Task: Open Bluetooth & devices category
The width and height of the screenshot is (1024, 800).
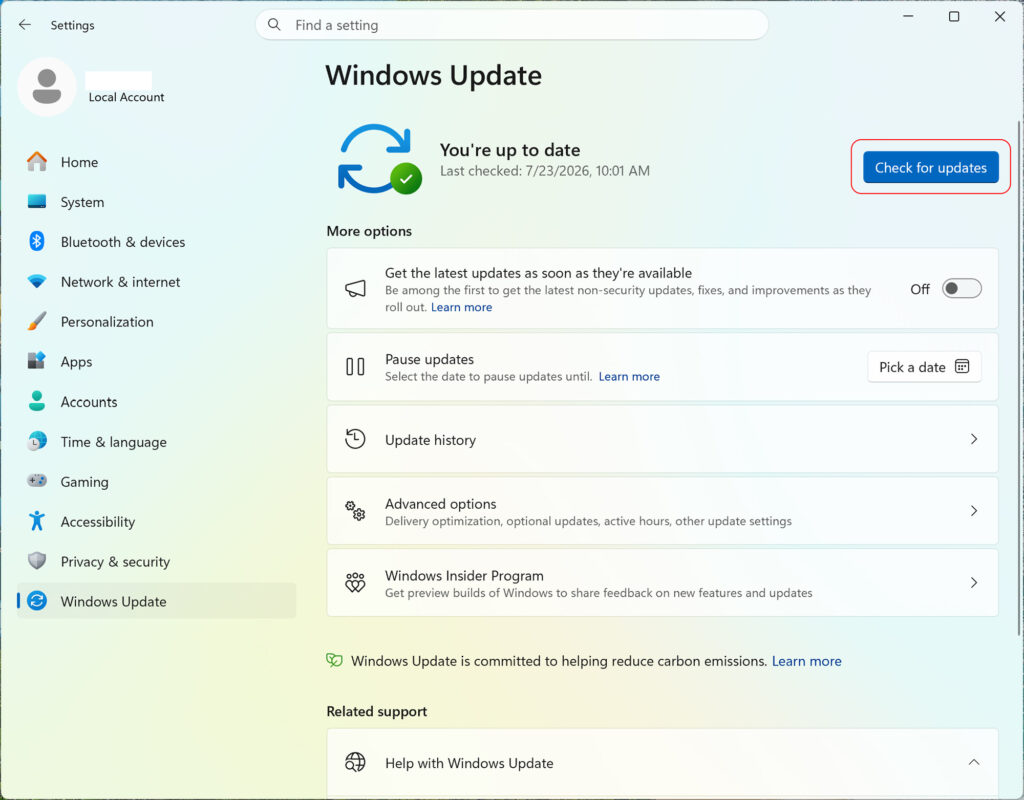Action: coord(157,242)
